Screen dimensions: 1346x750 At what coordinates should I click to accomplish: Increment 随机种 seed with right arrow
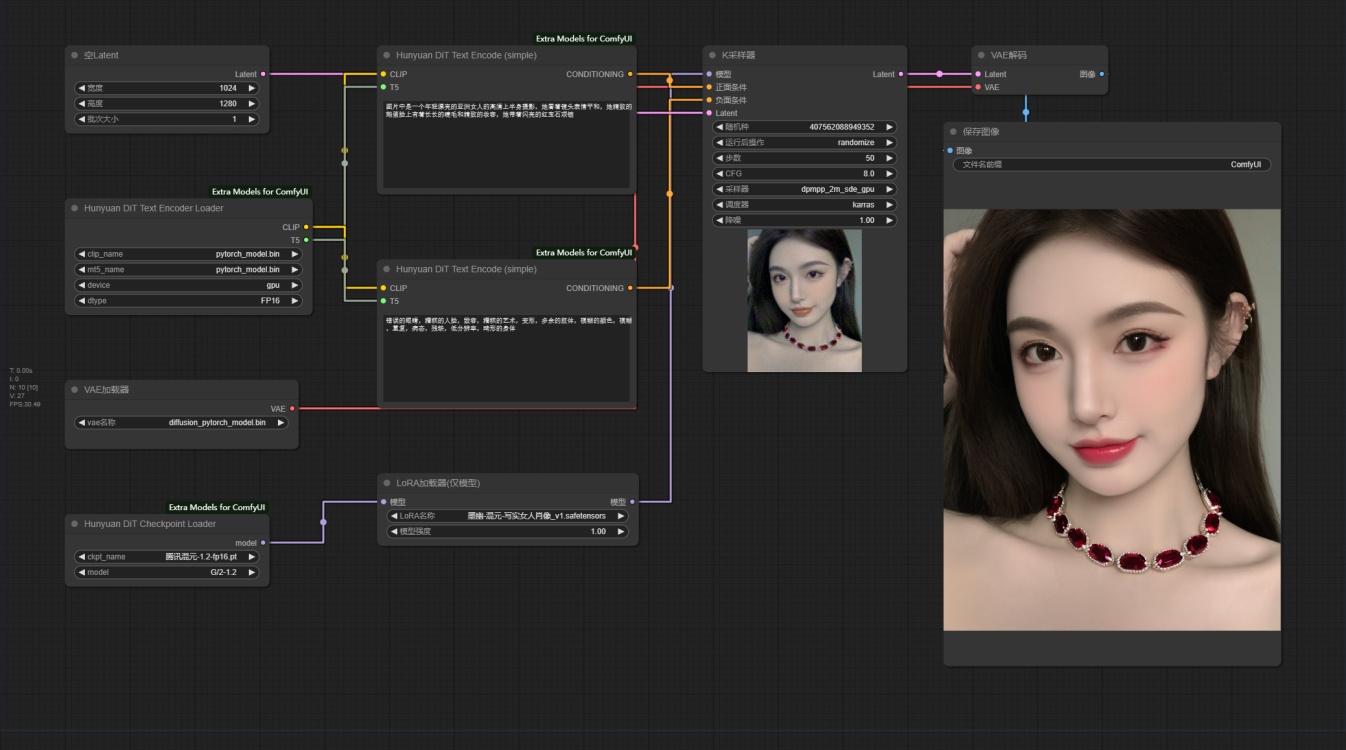point(890,127)
